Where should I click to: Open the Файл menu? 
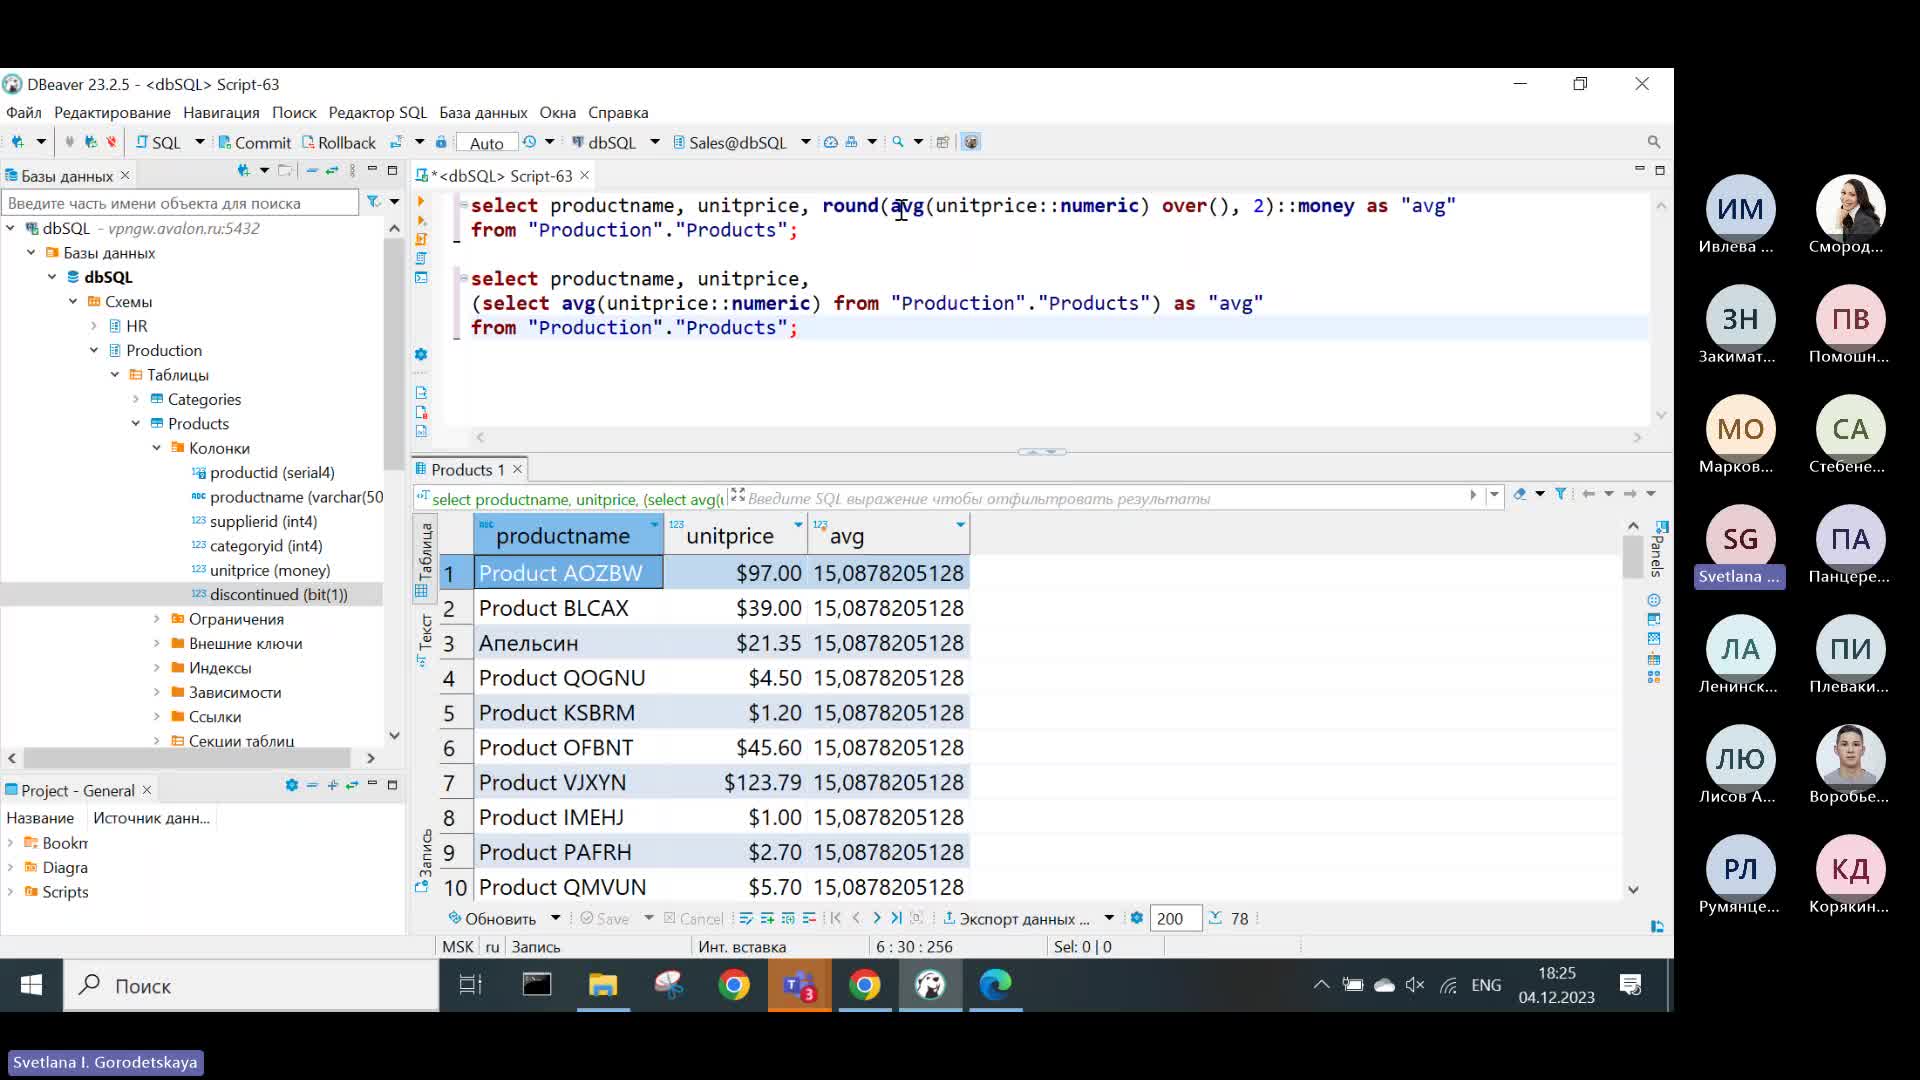24,113
